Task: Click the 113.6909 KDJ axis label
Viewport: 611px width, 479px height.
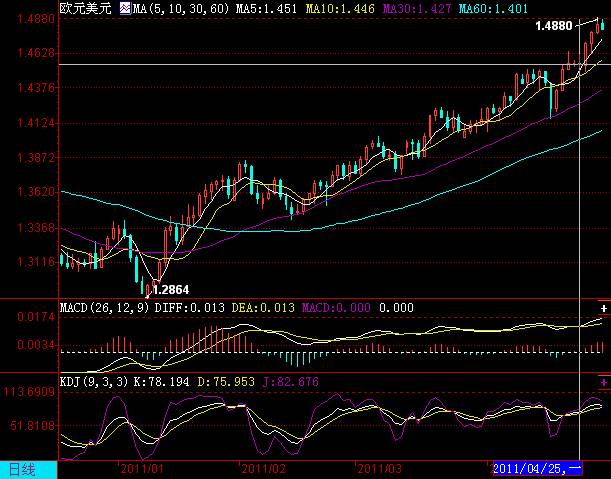Action: (30, 392)
